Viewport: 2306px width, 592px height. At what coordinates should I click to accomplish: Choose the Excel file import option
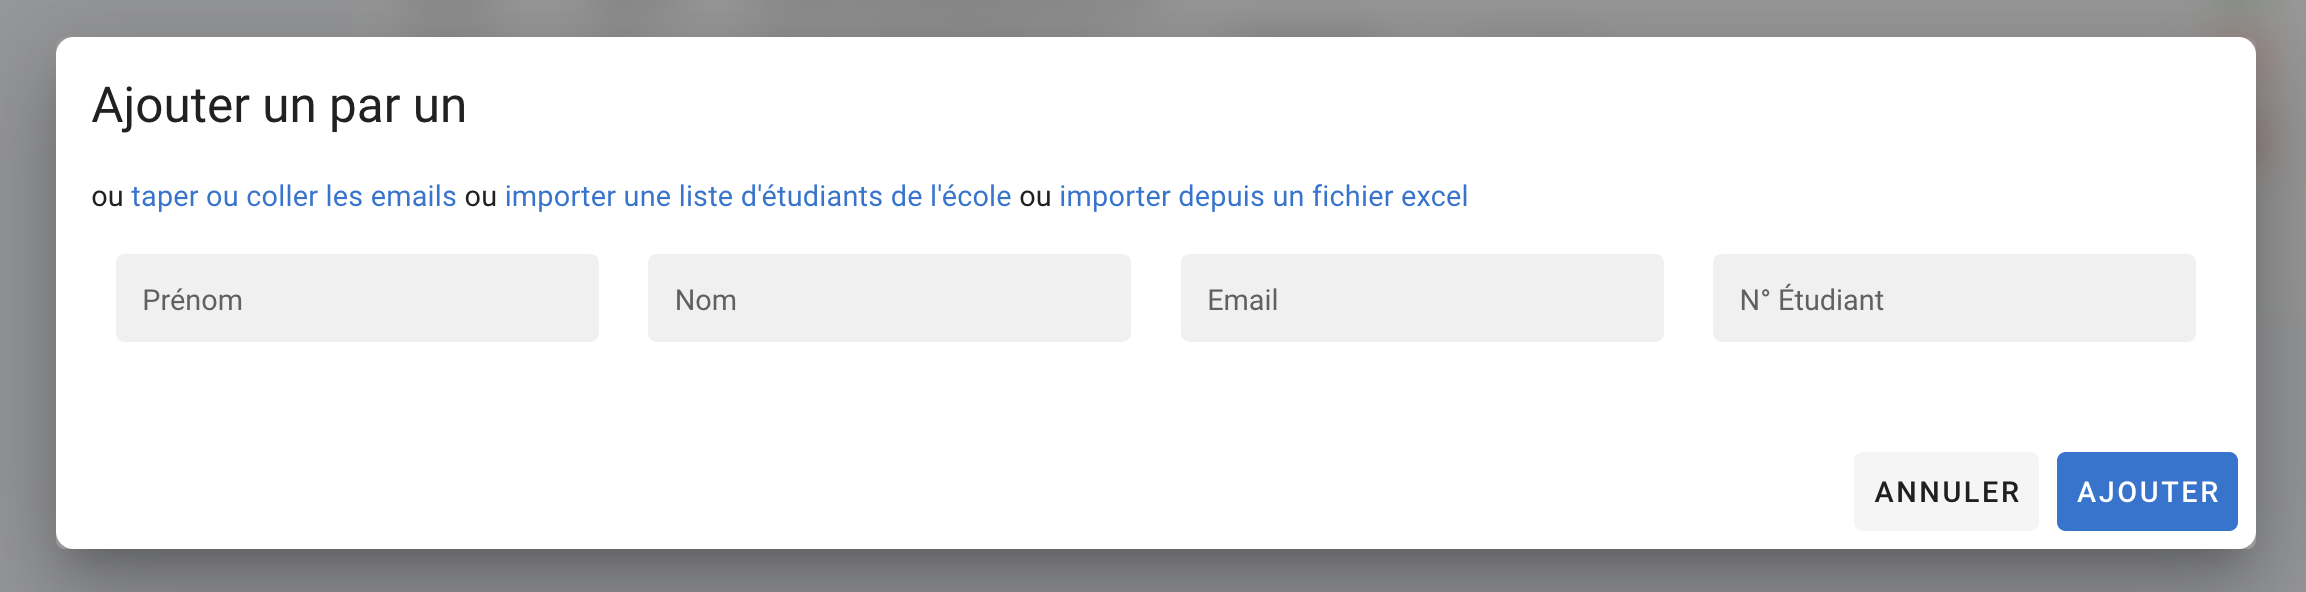pyautogui.click(x=1263, y=196)
